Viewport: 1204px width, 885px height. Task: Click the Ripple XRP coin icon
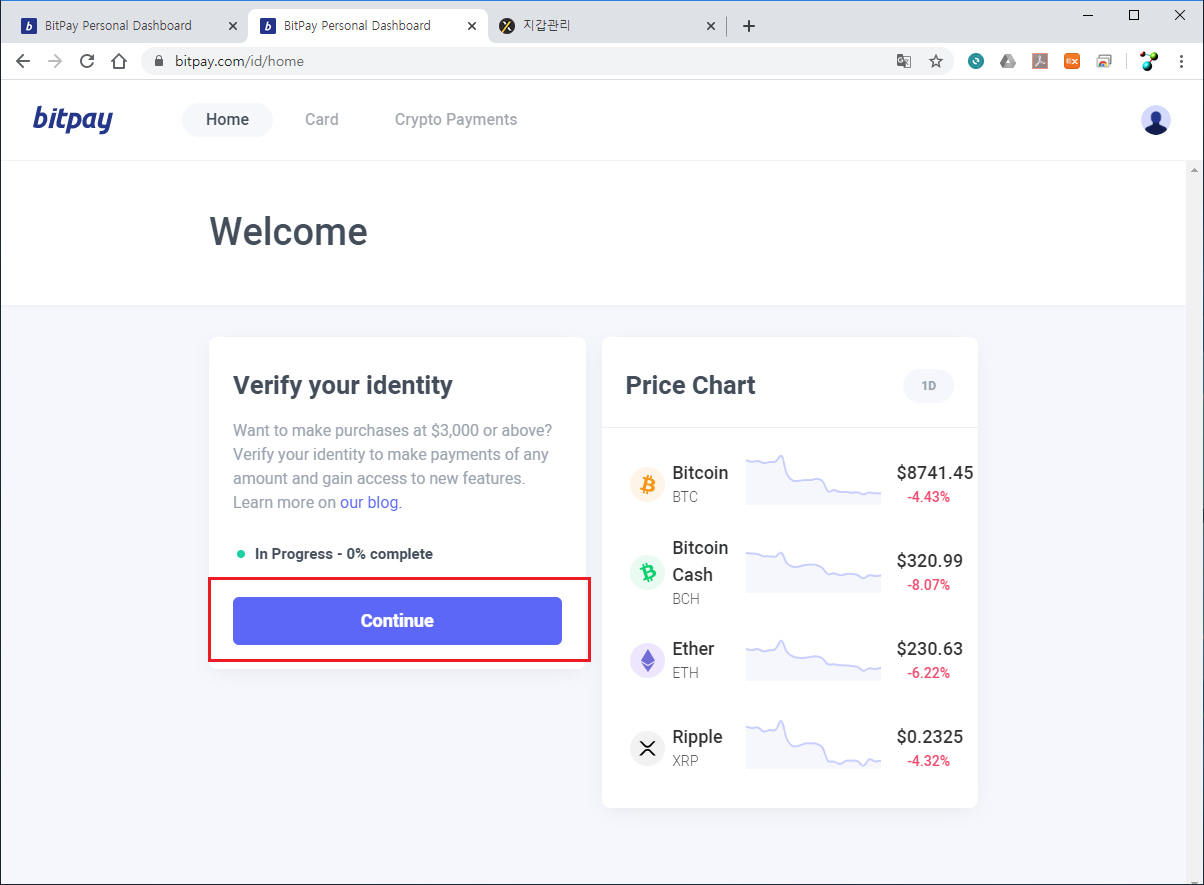tap(647, 749)
